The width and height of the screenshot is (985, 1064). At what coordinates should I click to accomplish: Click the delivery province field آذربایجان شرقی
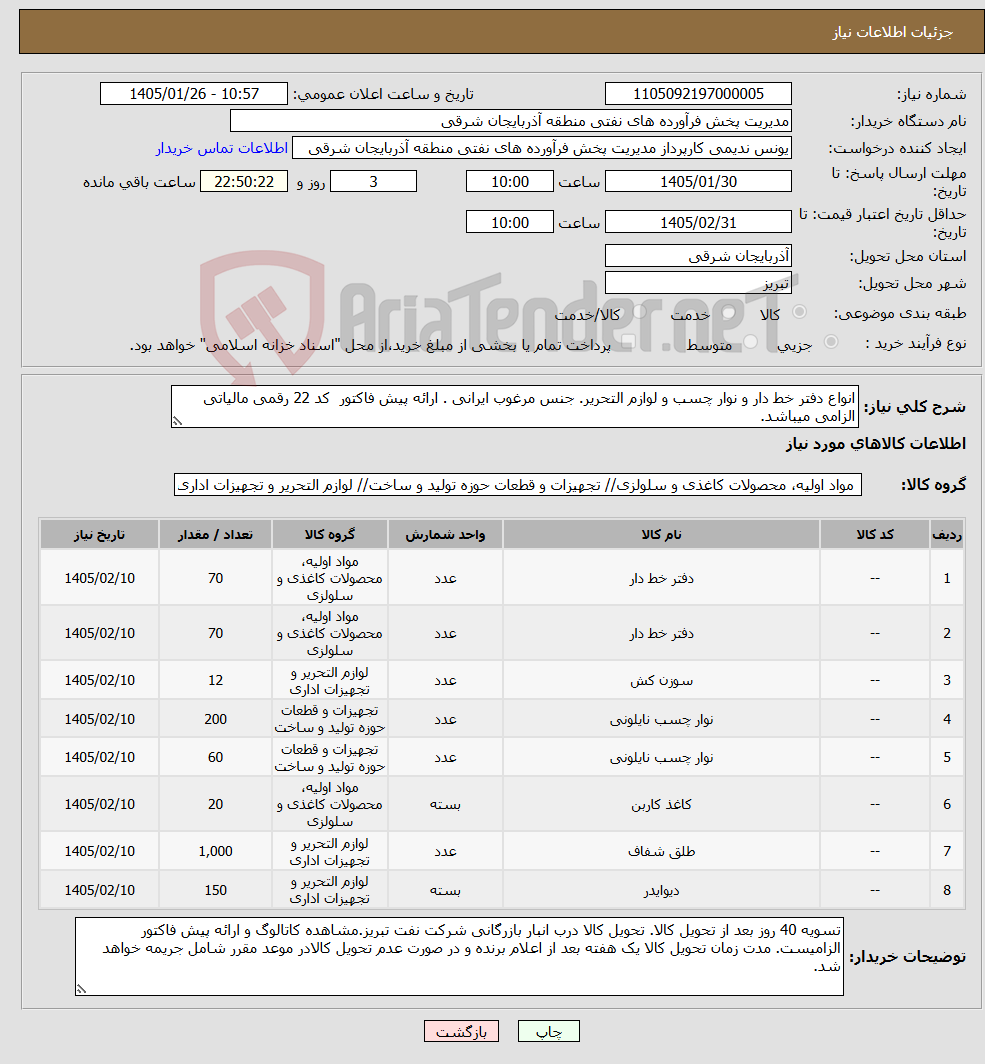pyautogui.click(x=698, y=256)
